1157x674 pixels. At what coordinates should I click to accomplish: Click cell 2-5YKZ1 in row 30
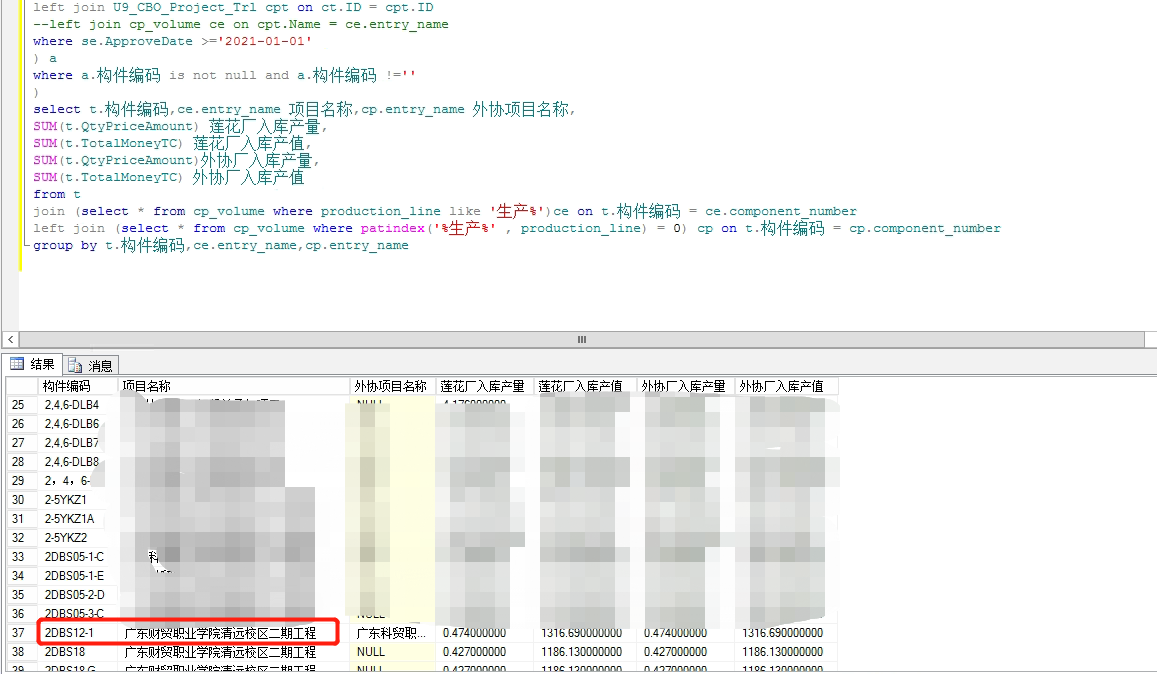coord(66,500)
